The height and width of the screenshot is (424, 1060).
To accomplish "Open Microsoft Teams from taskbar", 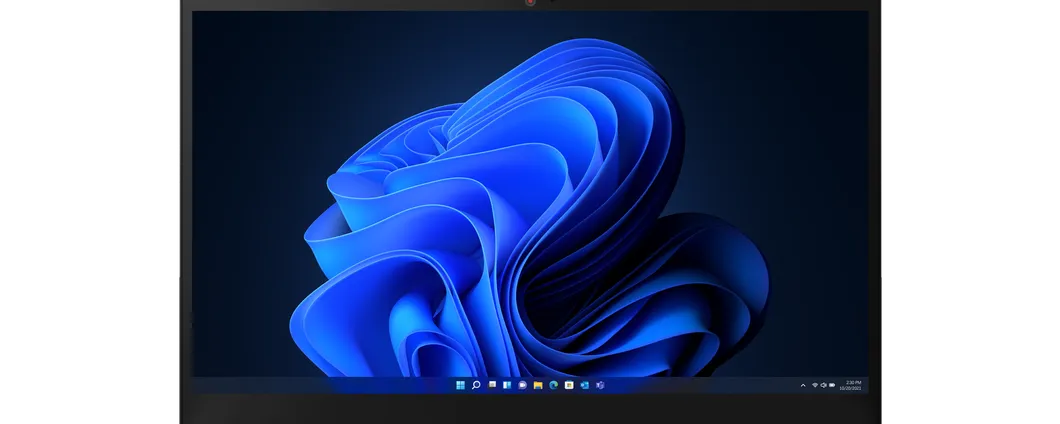I will pos(600,385).
